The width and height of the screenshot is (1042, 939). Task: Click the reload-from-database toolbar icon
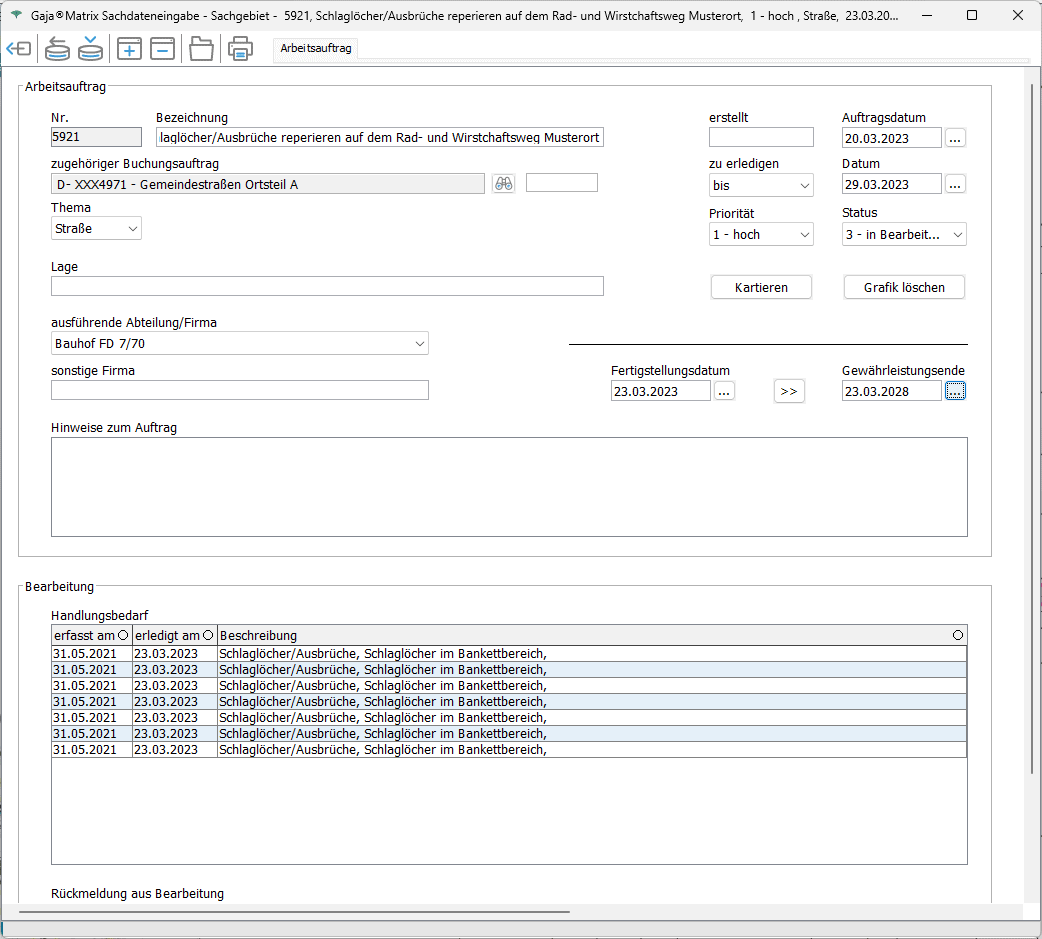point(58,48)
